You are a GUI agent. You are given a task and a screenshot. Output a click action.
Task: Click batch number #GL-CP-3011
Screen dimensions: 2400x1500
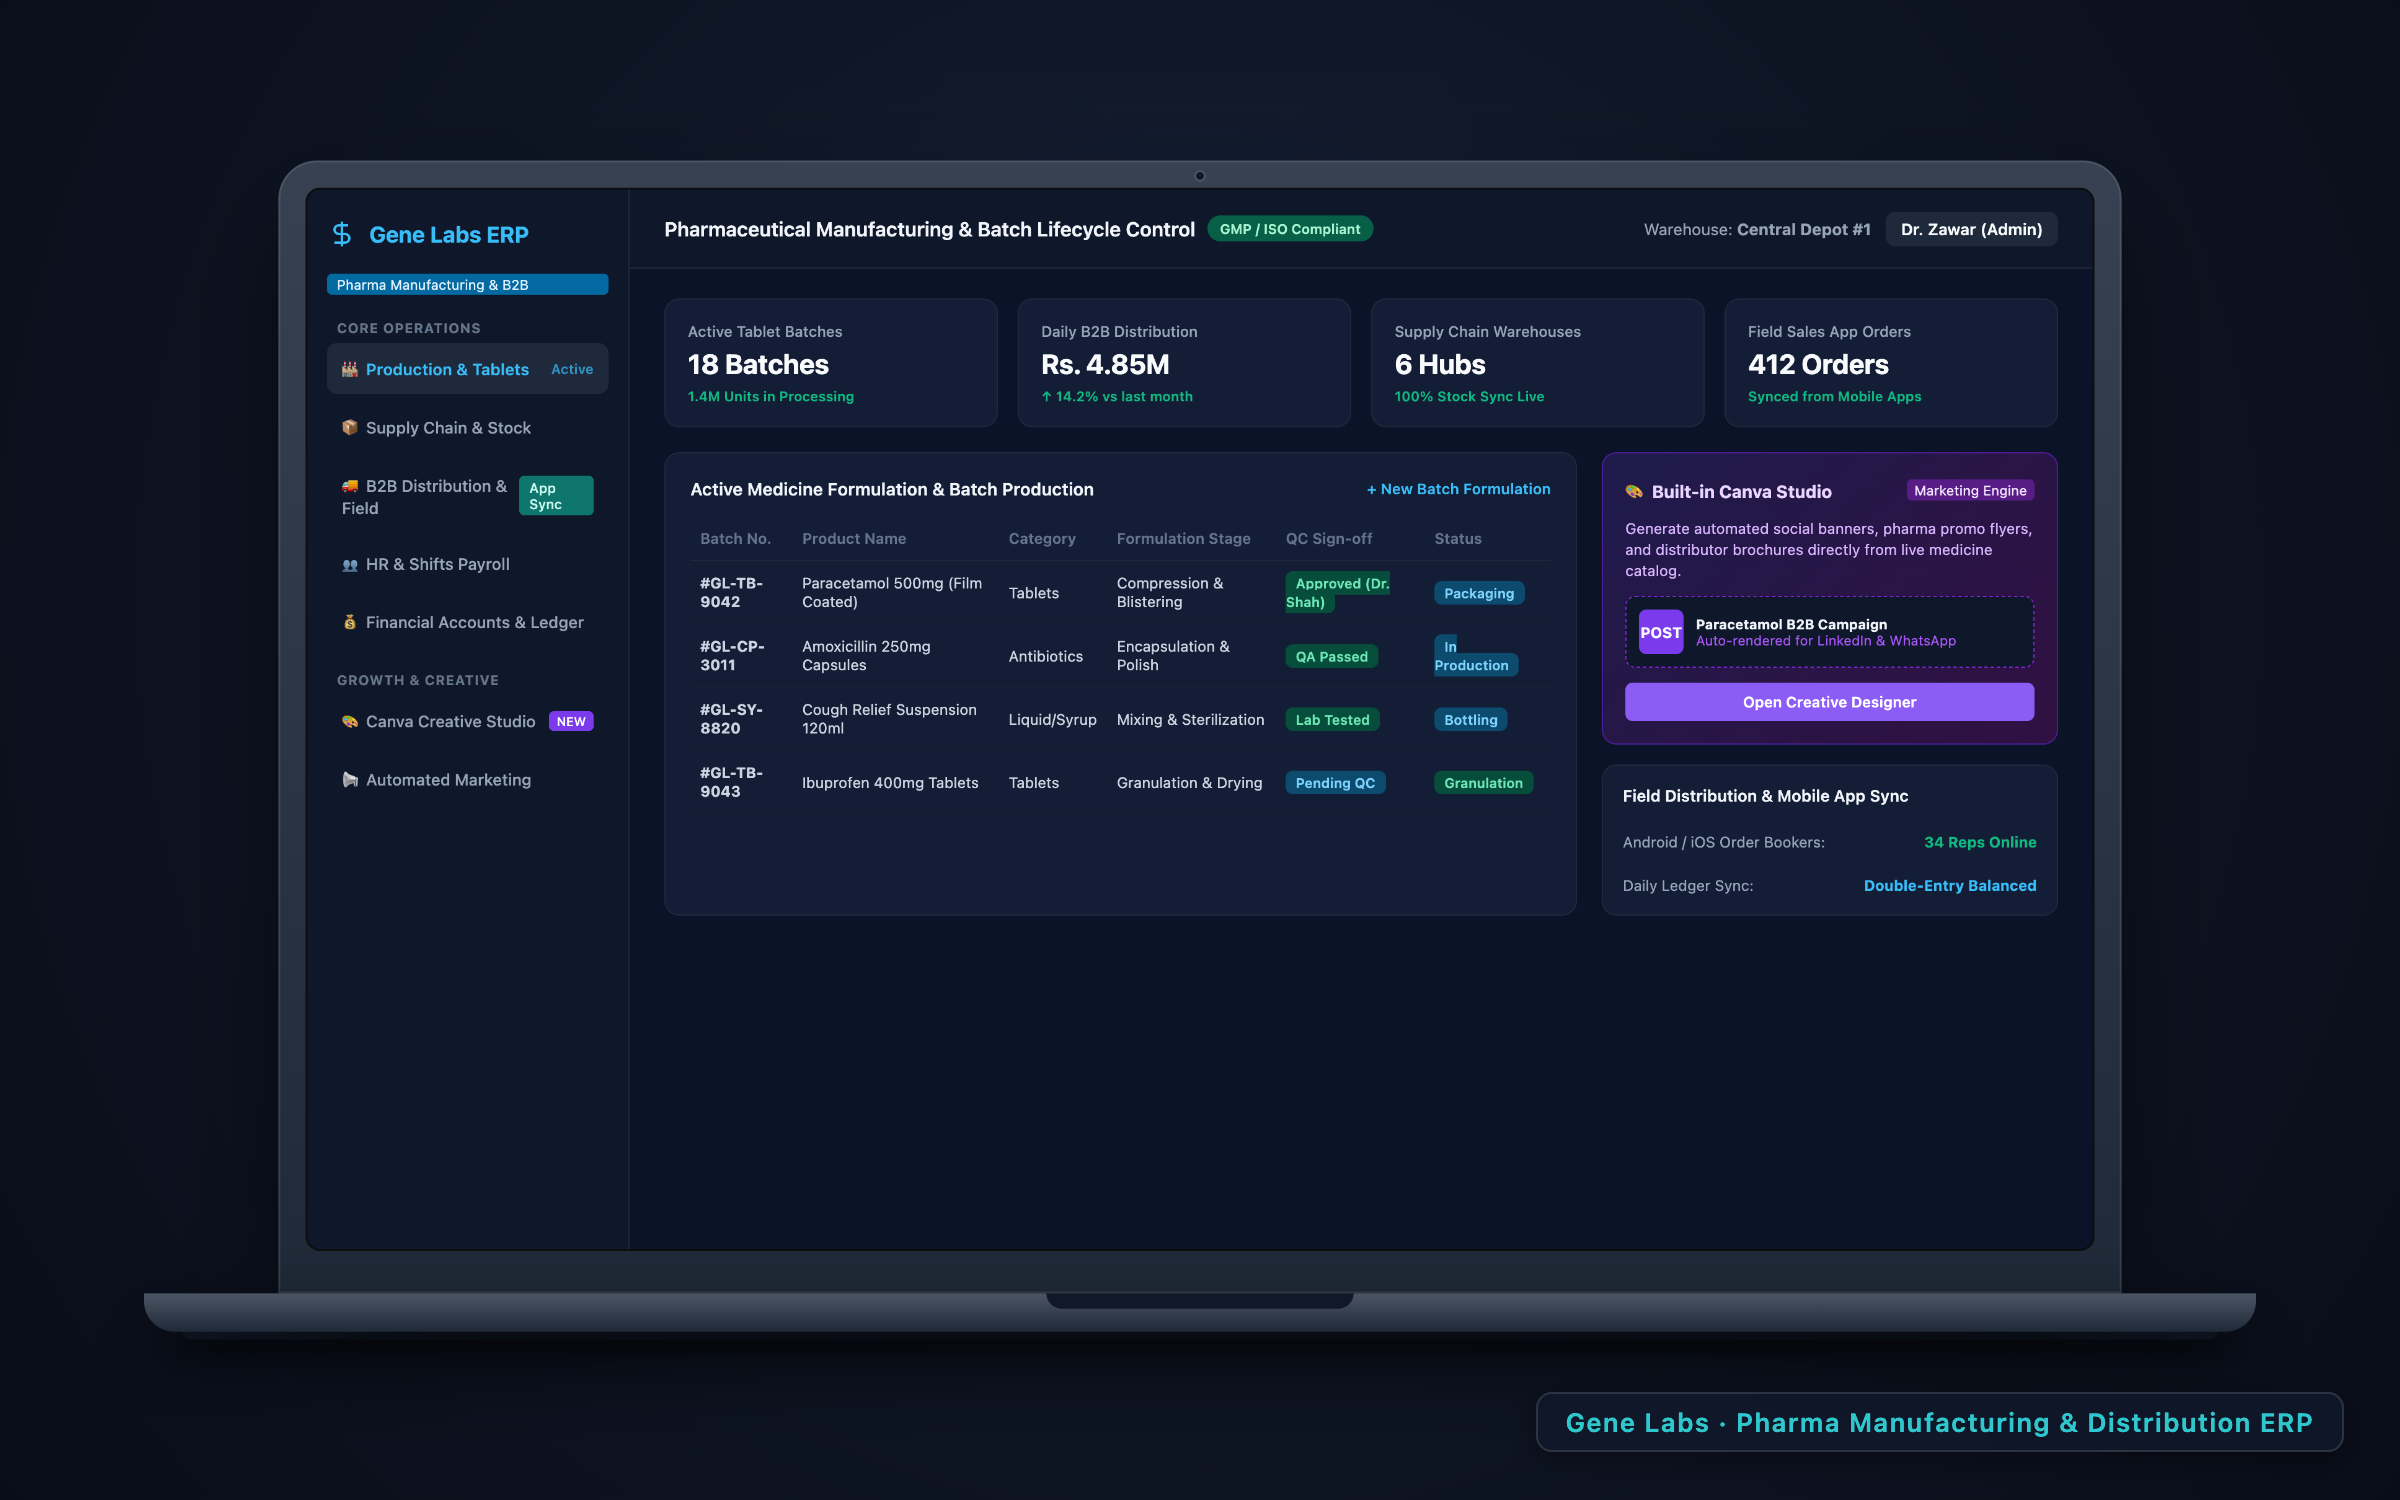coord(732,655)
